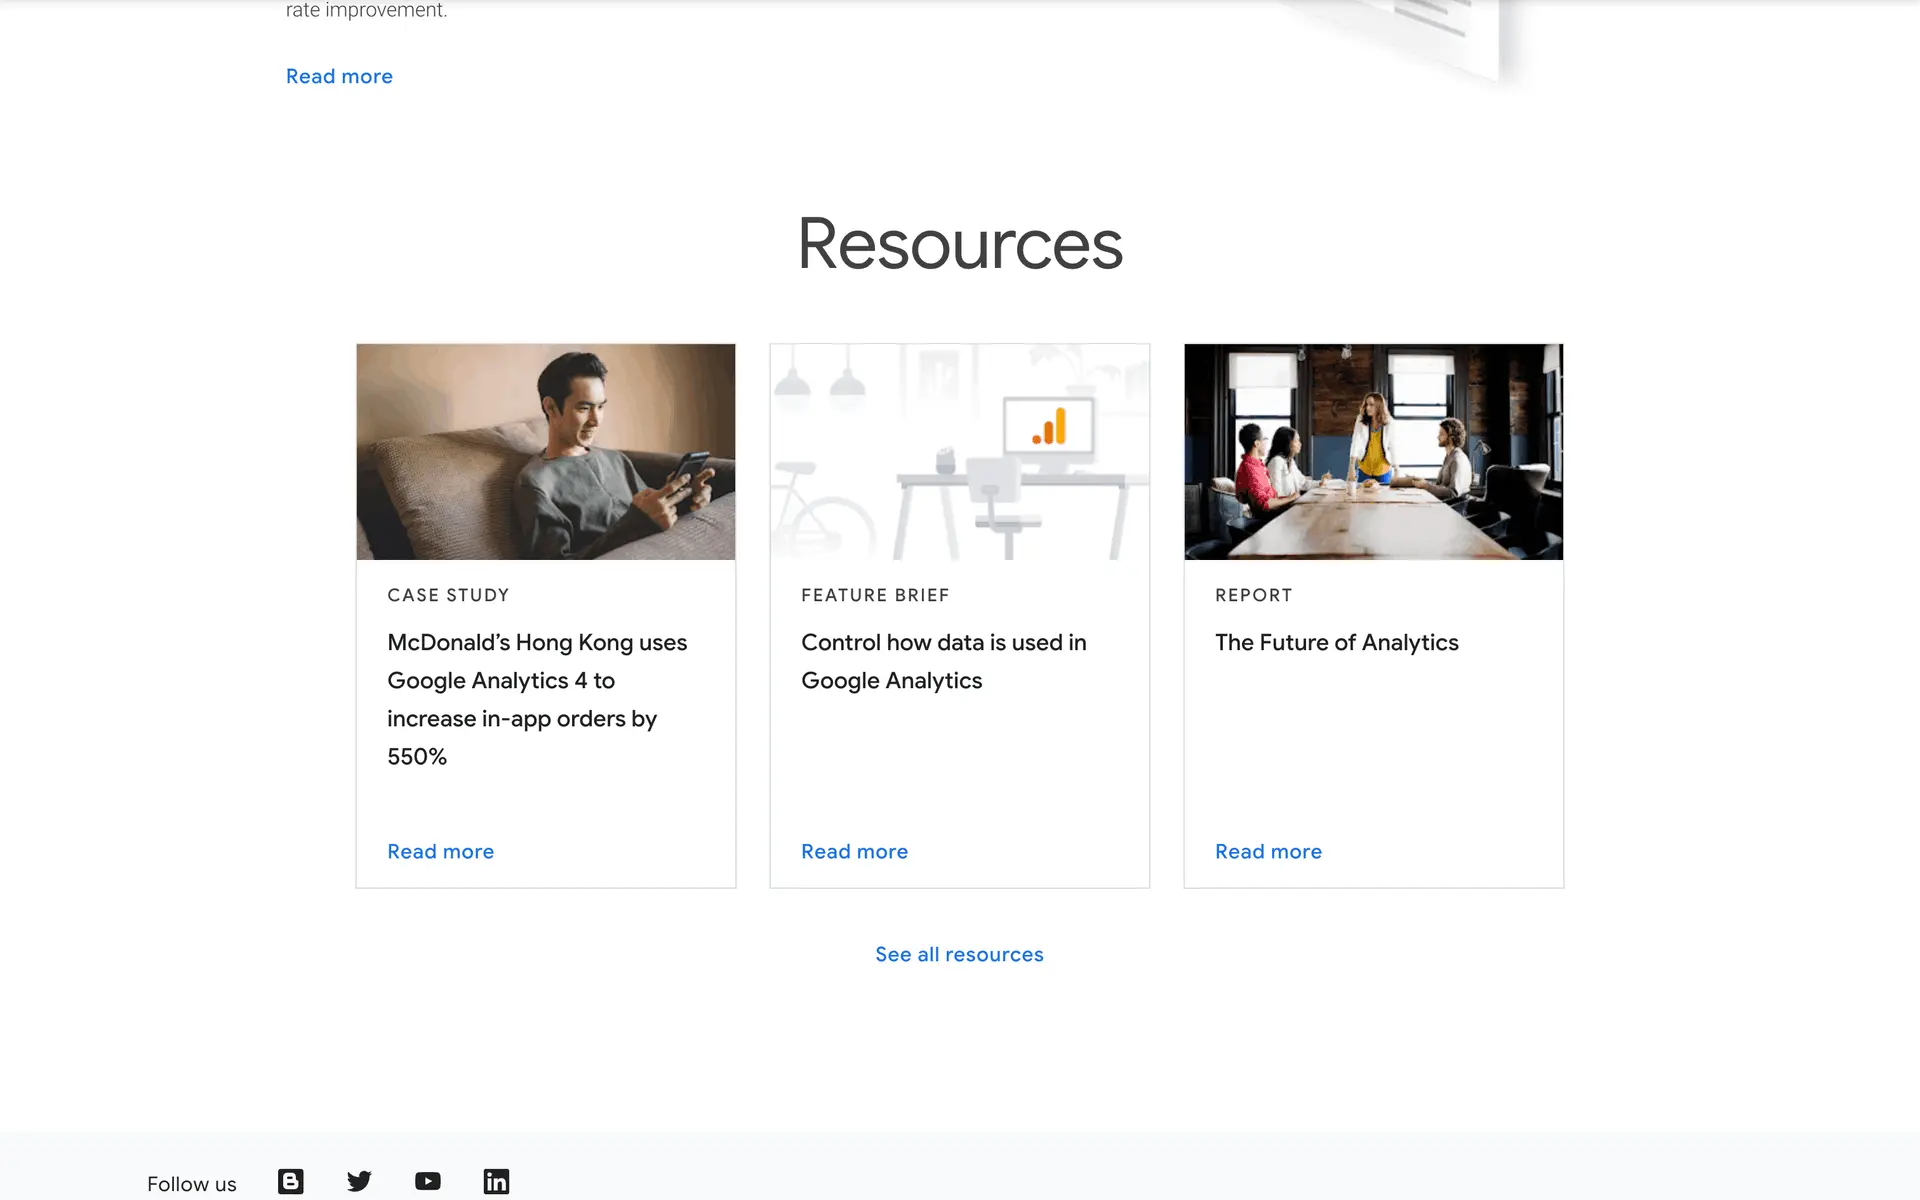Open The Future of Analytics title

[1336, 642]
